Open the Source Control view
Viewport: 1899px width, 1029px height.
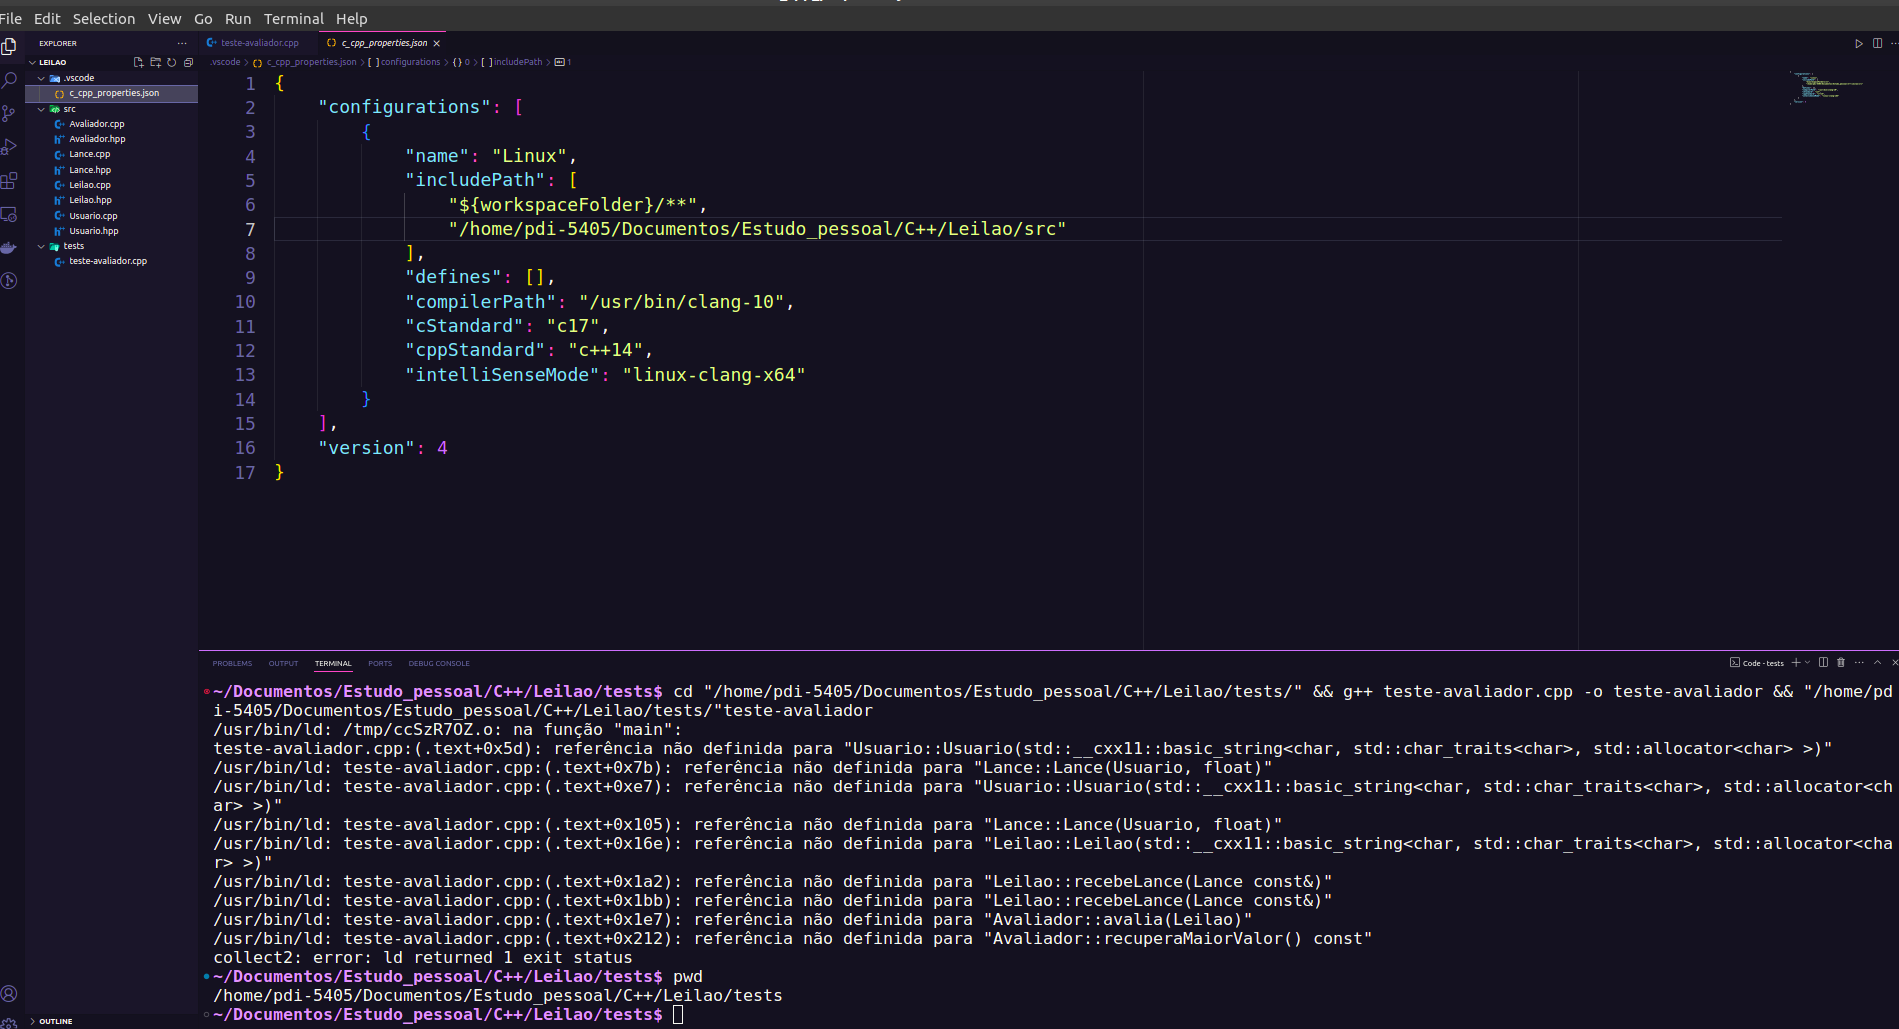[9, 113]
